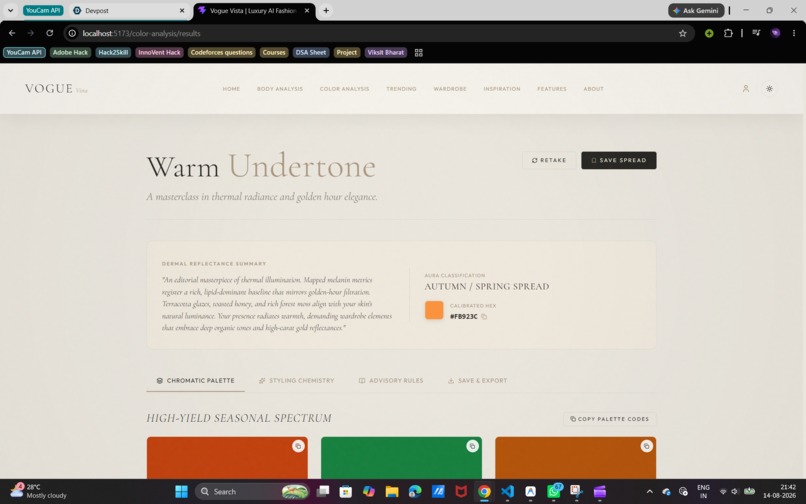The width and height of the screenshot is (806, 504).
Task: Select the Chromatic Palette tab
Action: [x=195, y=381]
